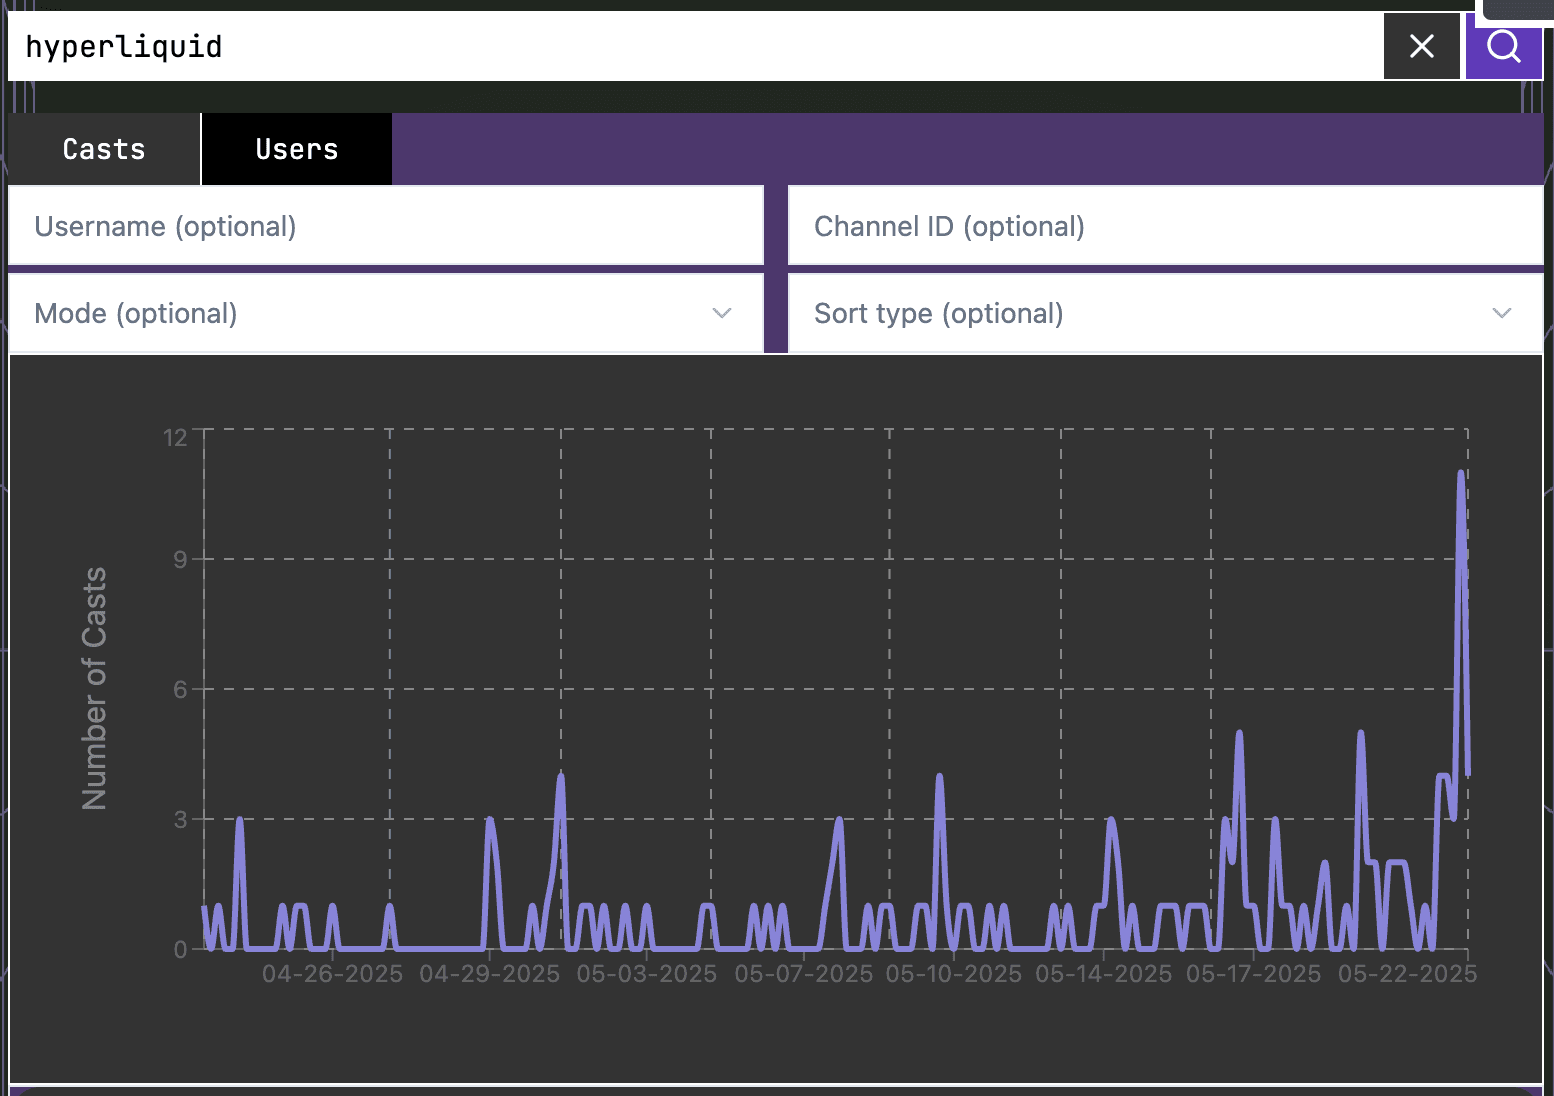Click the y-axis value 6
The width and height of the screenshot is (1554, 1096).
pyautogui.click(x=180, y=689)
